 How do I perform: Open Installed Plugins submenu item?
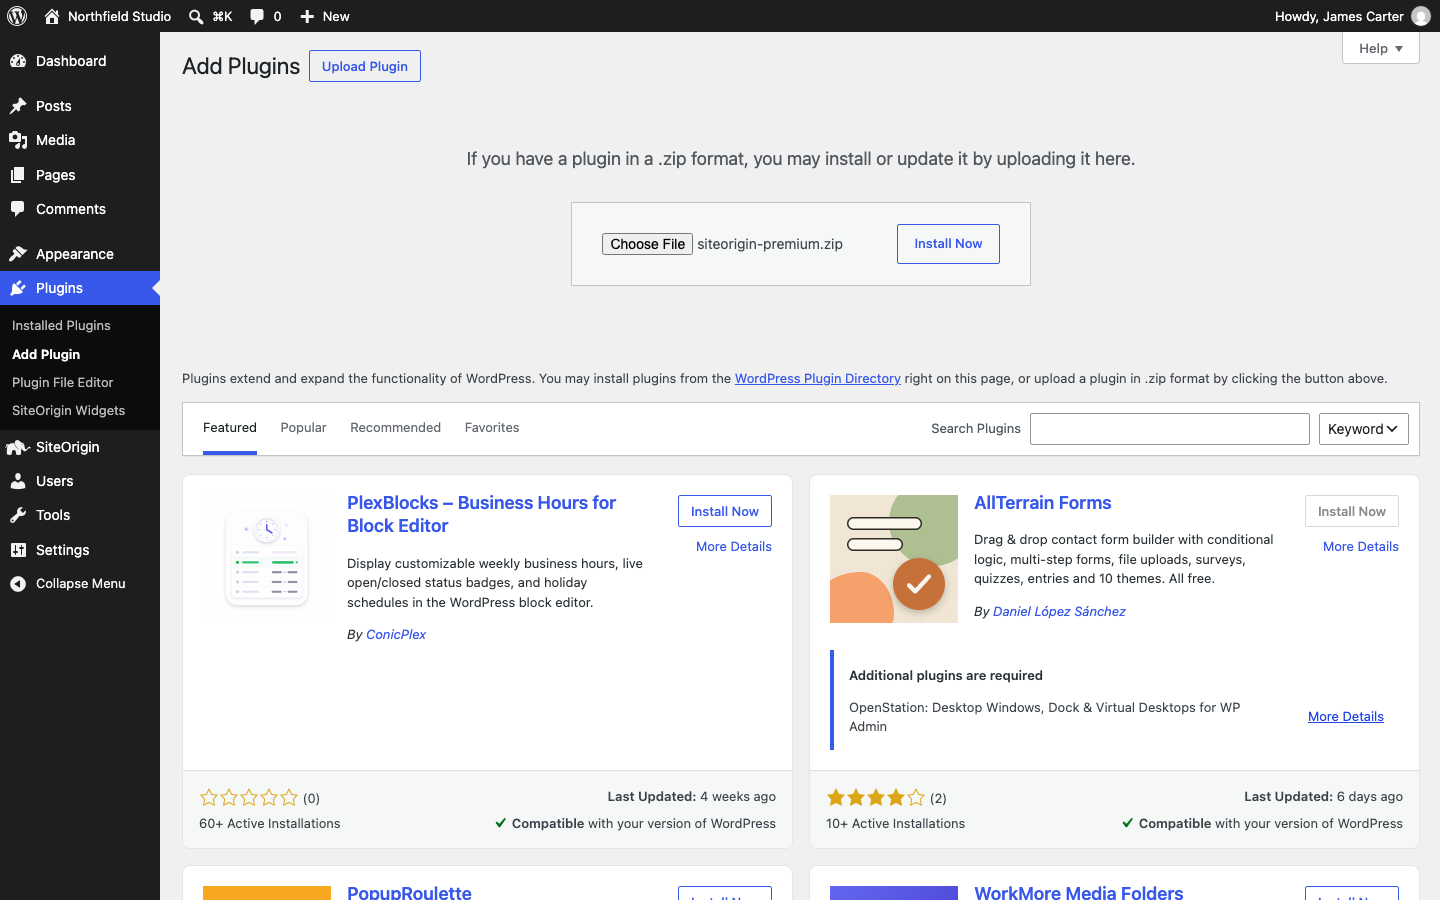tap(61, 326)
